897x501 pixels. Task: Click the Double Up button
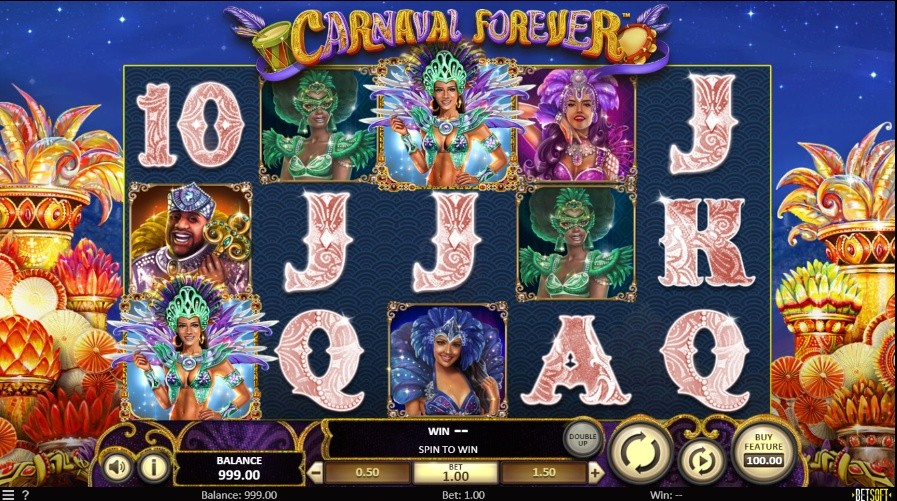(582, 439)
